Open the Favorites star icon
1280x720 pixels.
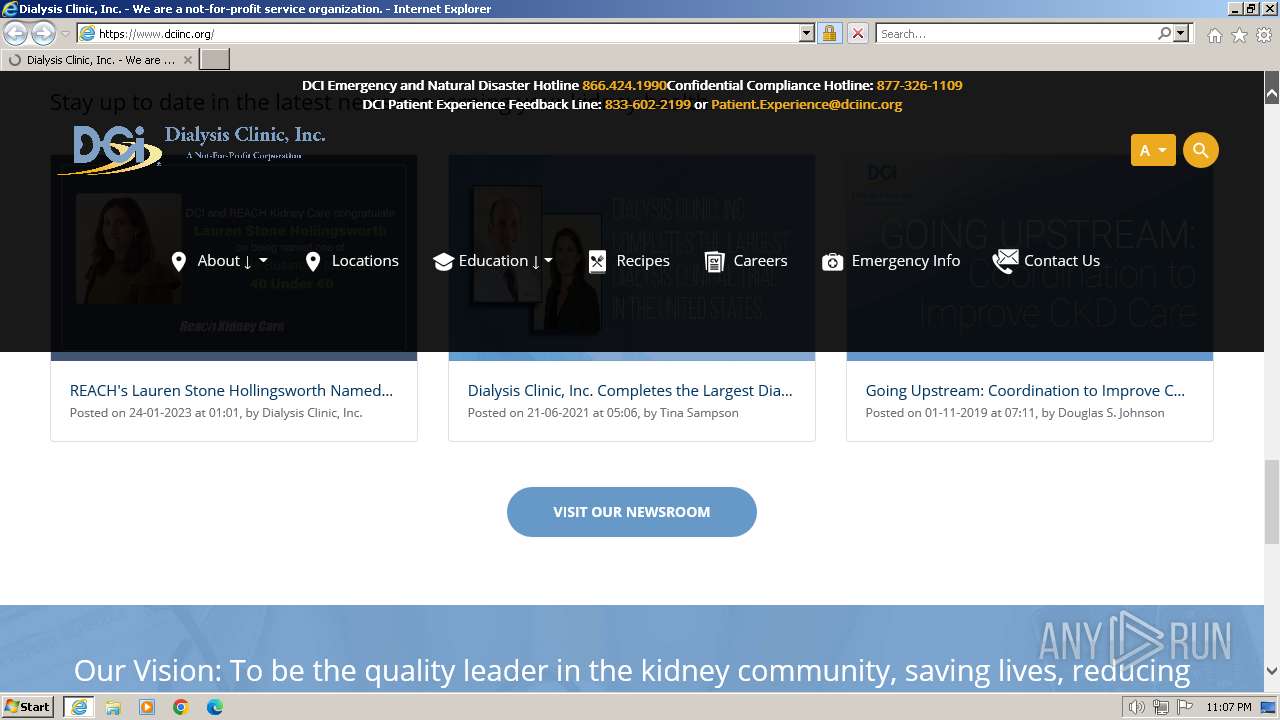point(1239,35)
